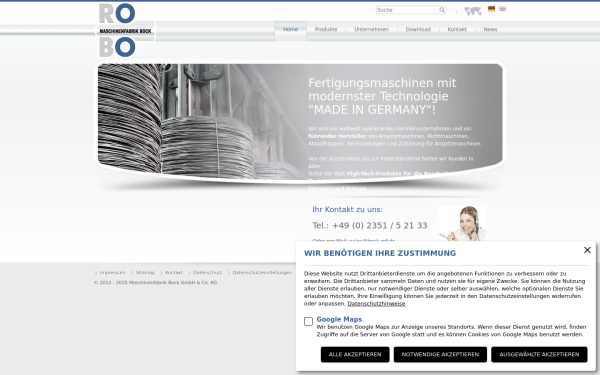Click the ROBO Maschinenfabrik Bock logo

pos(125,31)
